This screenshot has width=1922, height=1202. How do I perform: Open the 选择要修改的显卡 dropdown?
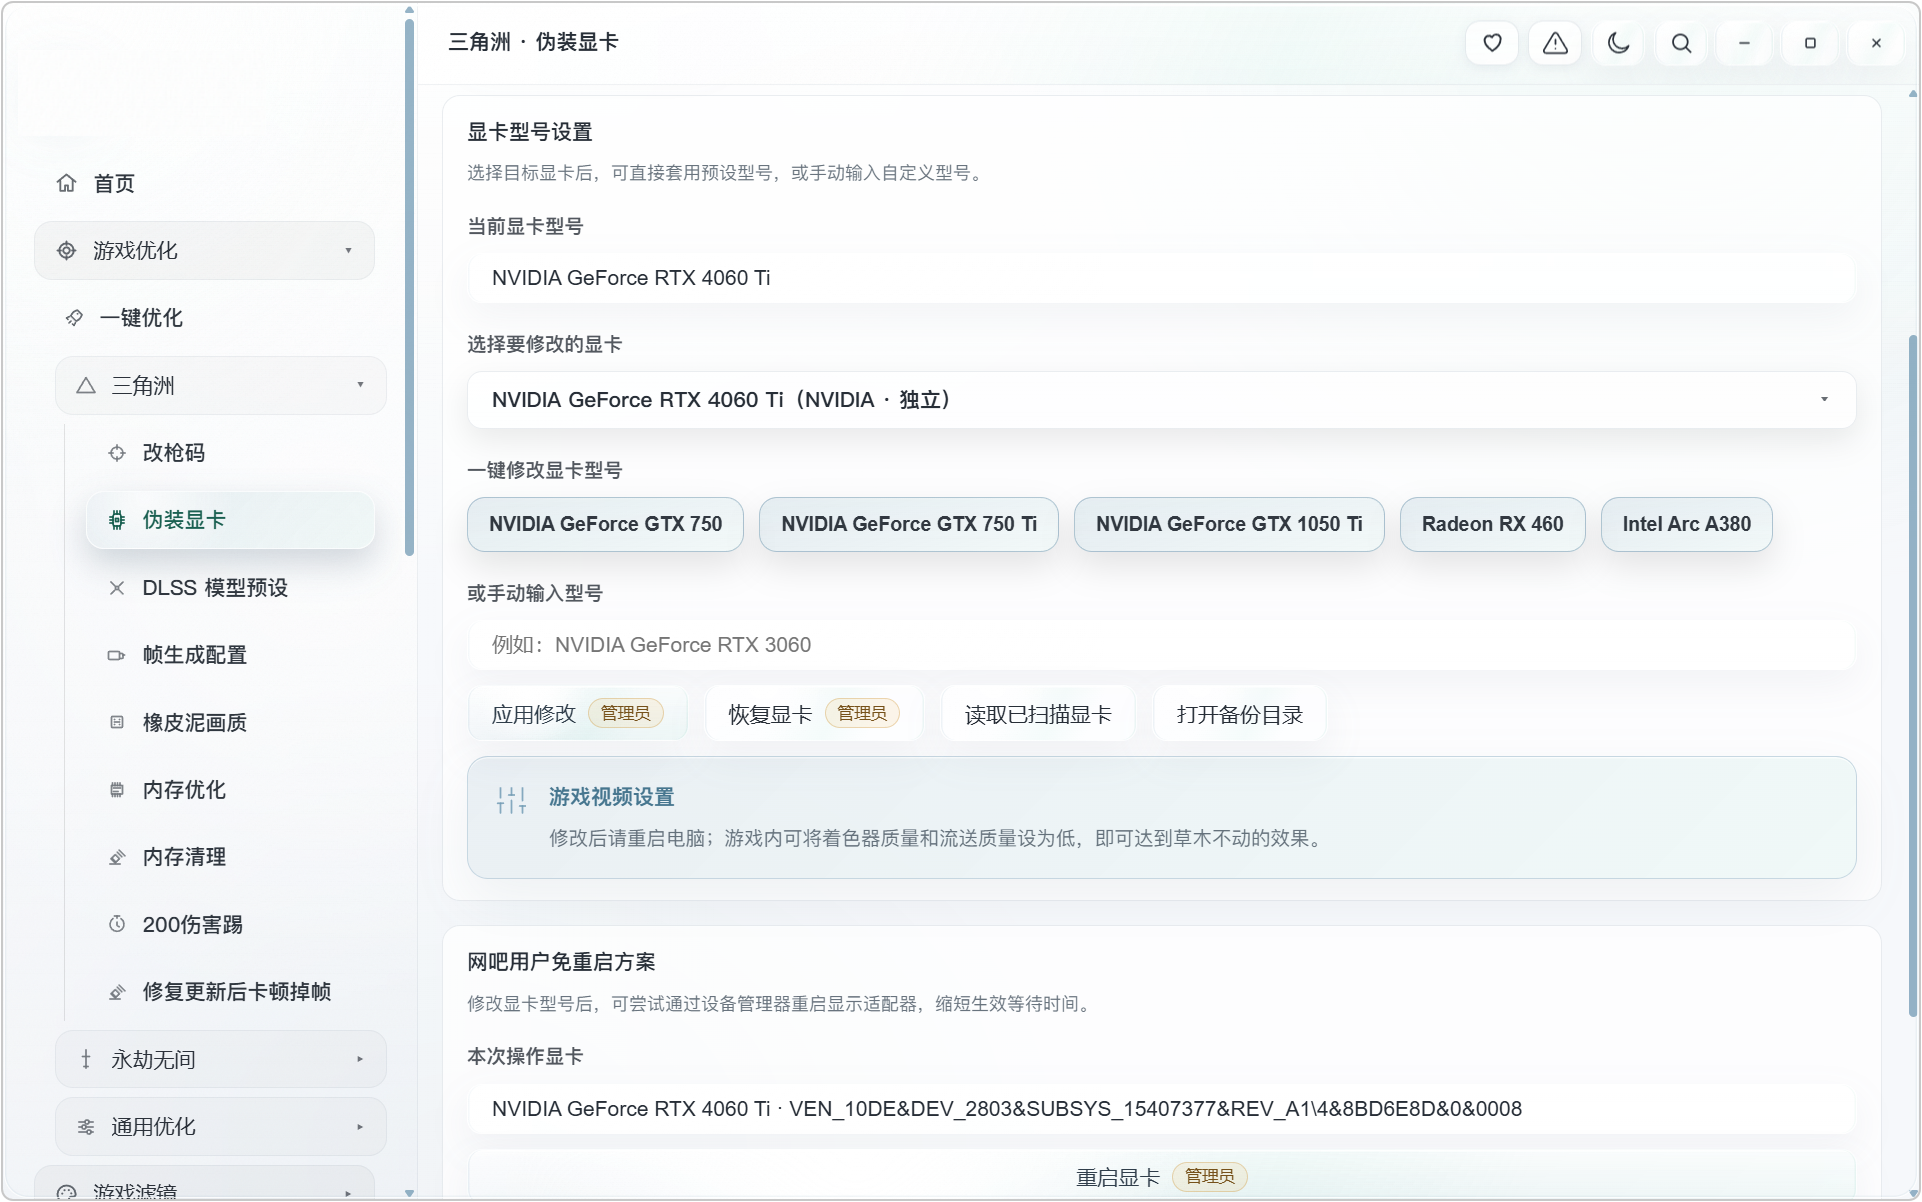(1161, 400)
